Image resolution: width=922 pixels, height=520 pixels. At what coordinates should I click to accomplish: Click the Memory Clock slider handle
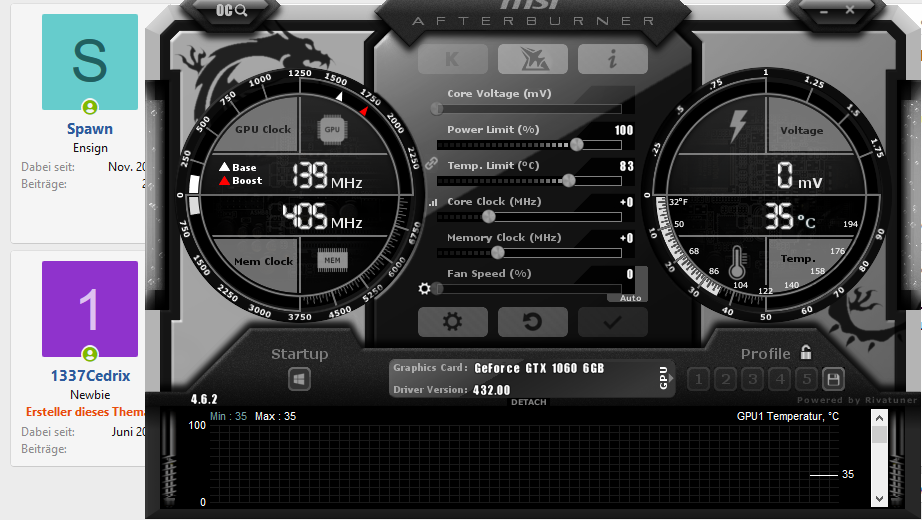(497, 253)
